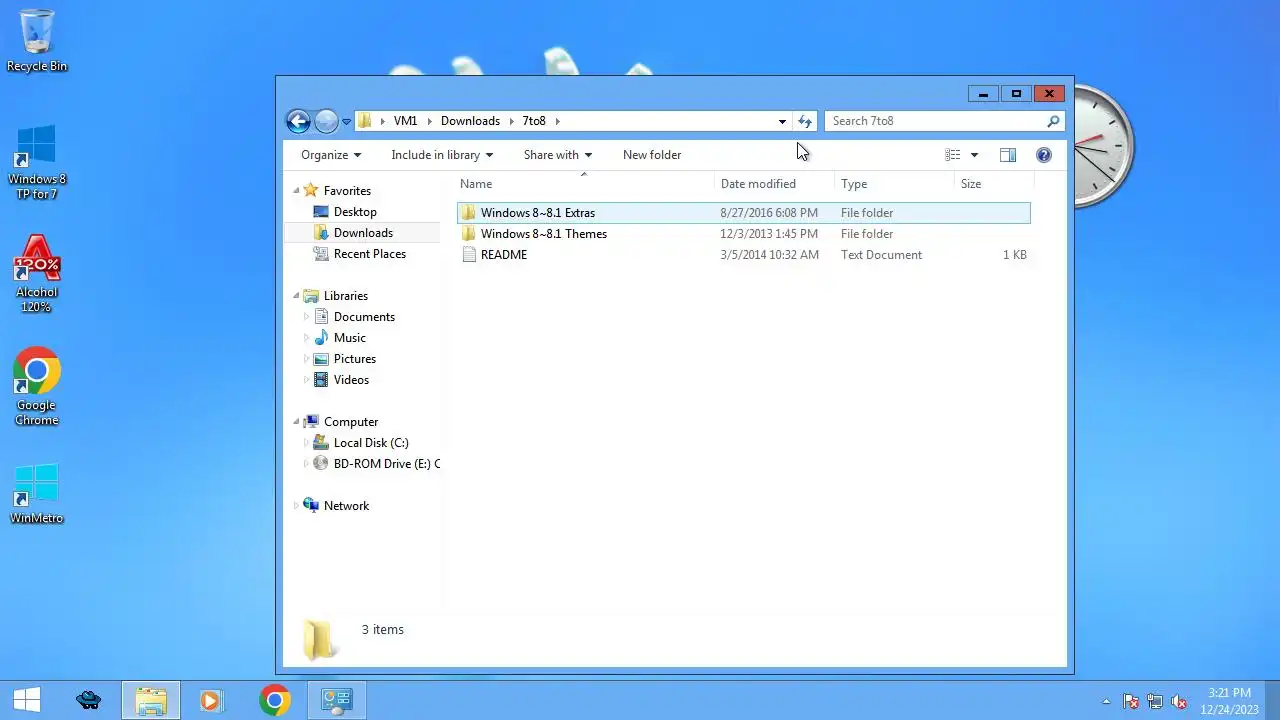Viewport: 1280px width, 720px height.
Task: Select BD-ROM Drive (E:) in sidebar
Action: [376, 464]
